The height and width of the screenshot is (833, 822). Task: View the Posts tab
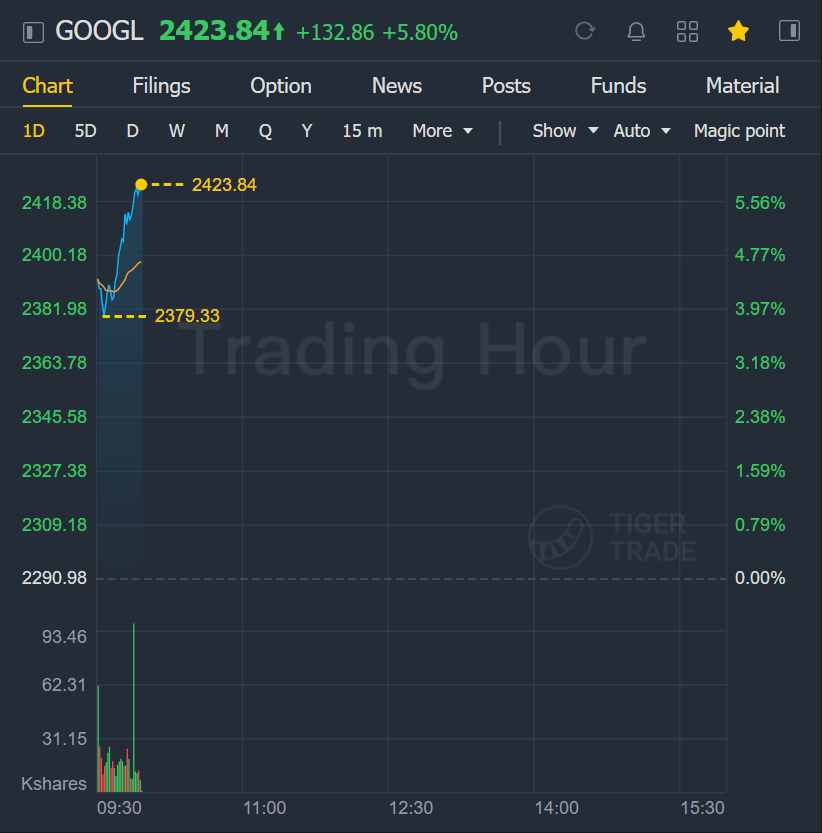click(506, 86)
